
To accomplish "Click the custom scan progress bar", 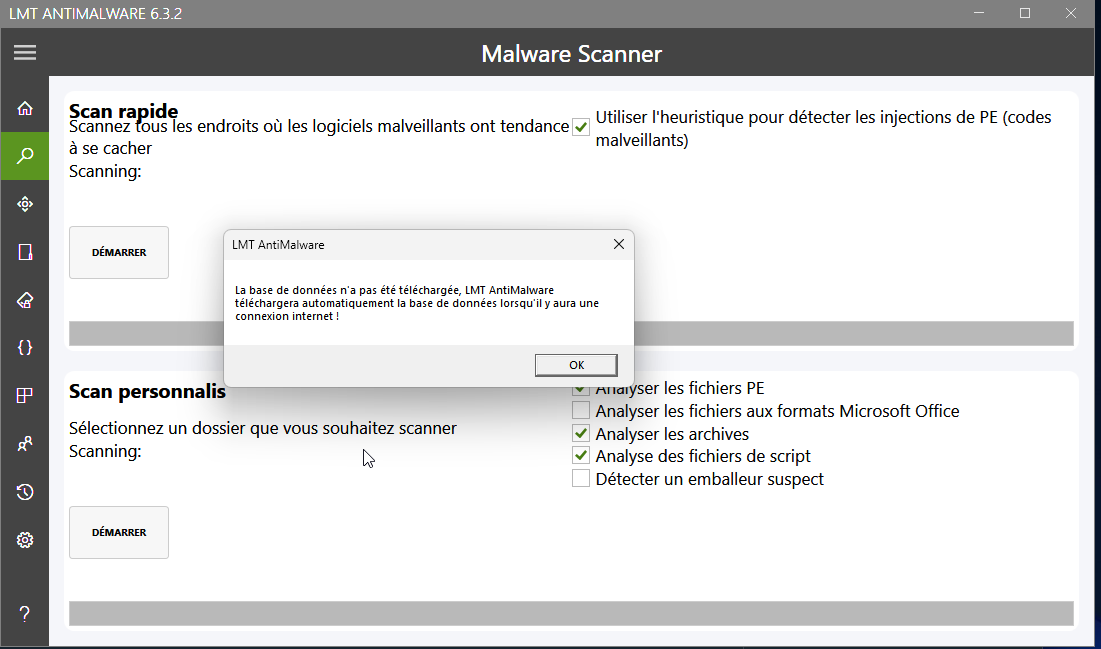I will click(x=571, y=613).
